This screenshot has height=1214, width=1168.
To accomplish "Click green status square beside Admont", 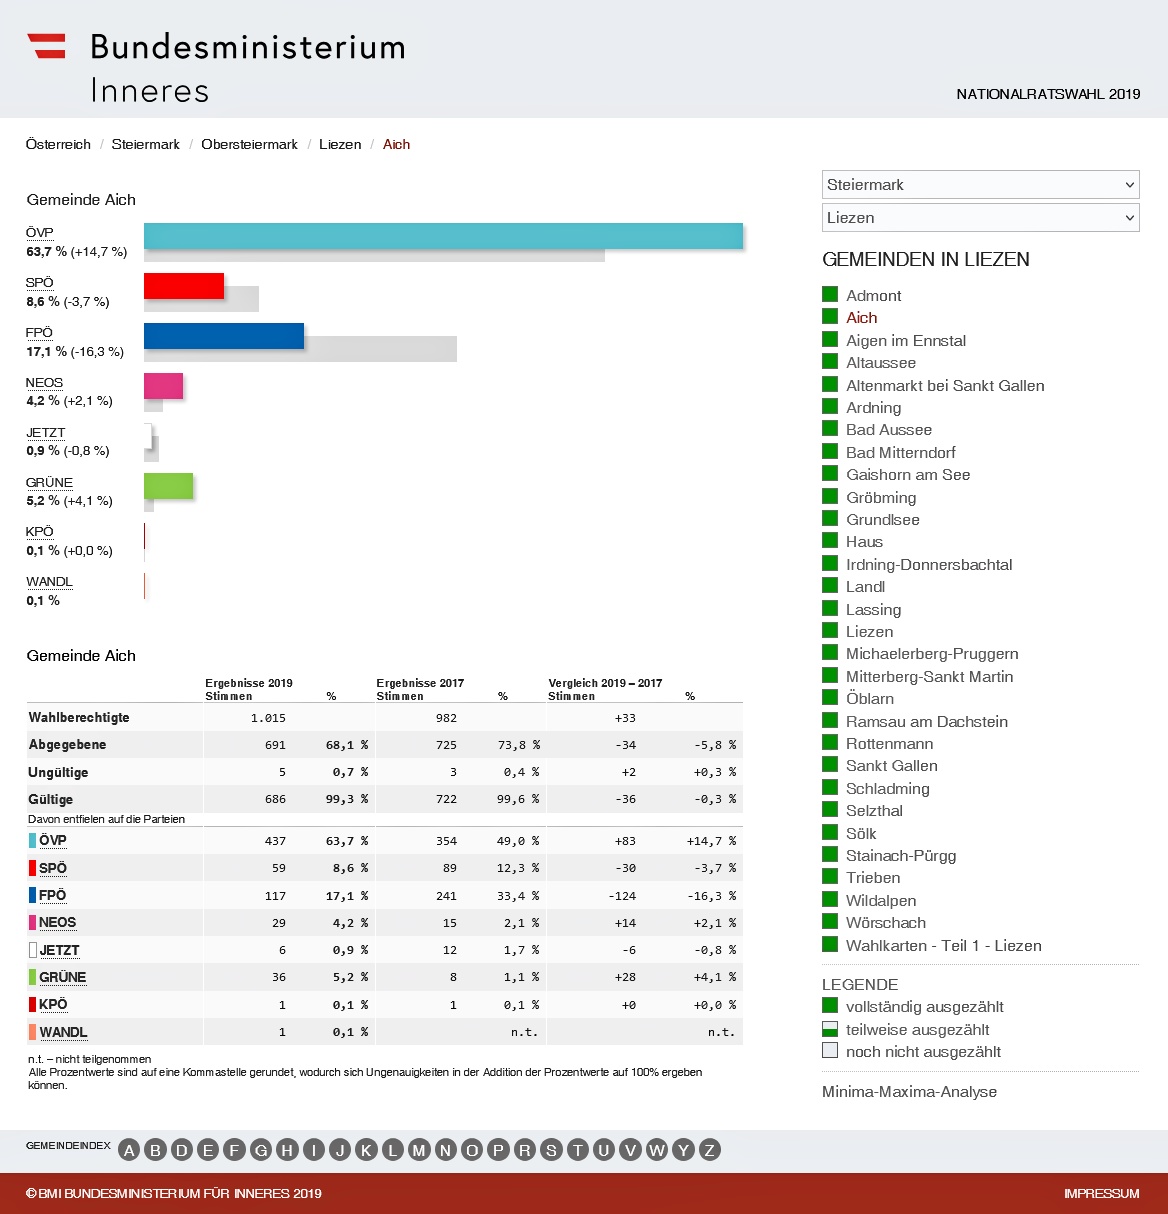I will [830, 295].
